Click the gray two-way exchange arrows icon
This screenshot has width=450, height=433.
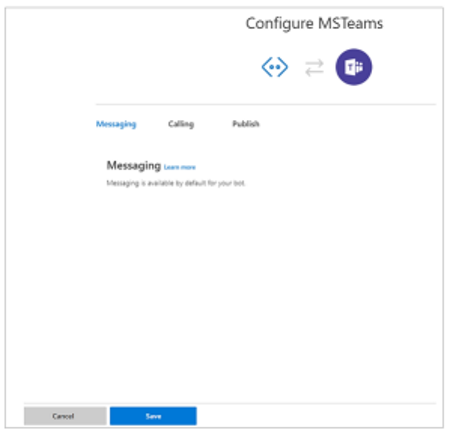314,67
